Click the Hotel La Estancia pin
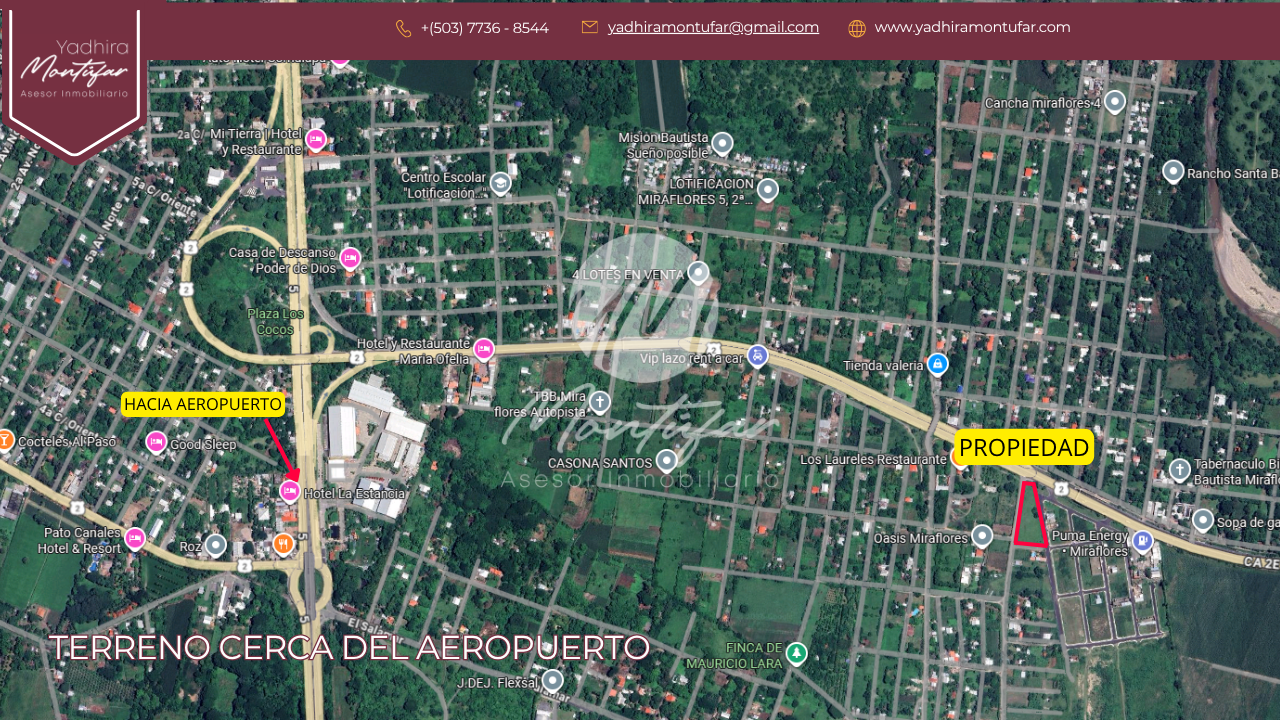 [290, 491]
